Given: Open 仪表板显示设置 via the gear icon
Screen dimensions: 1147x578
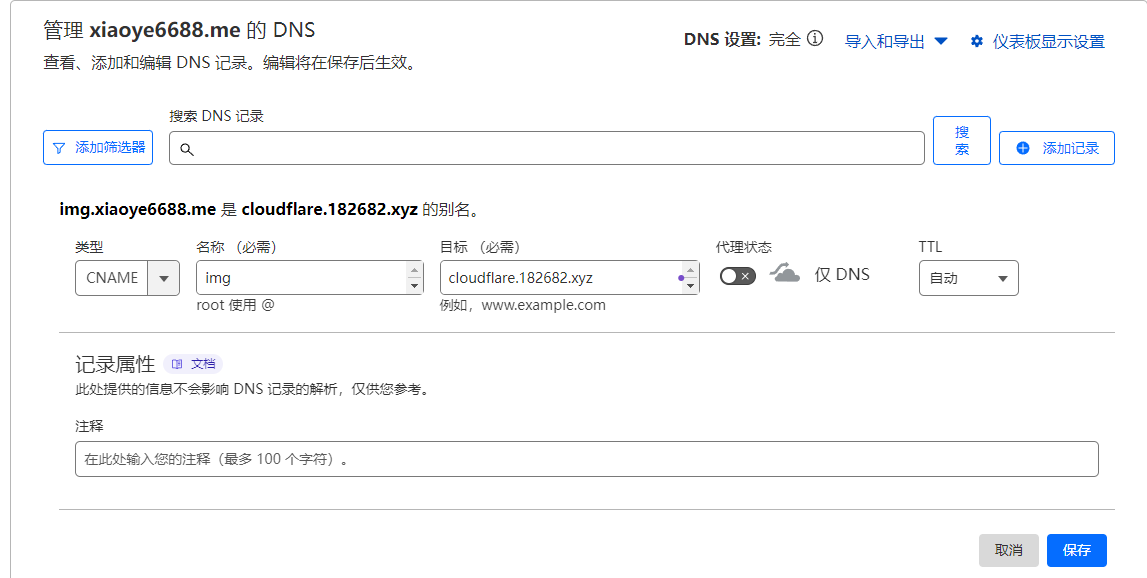Looking at the screenshot, I should tap(977, 42).
